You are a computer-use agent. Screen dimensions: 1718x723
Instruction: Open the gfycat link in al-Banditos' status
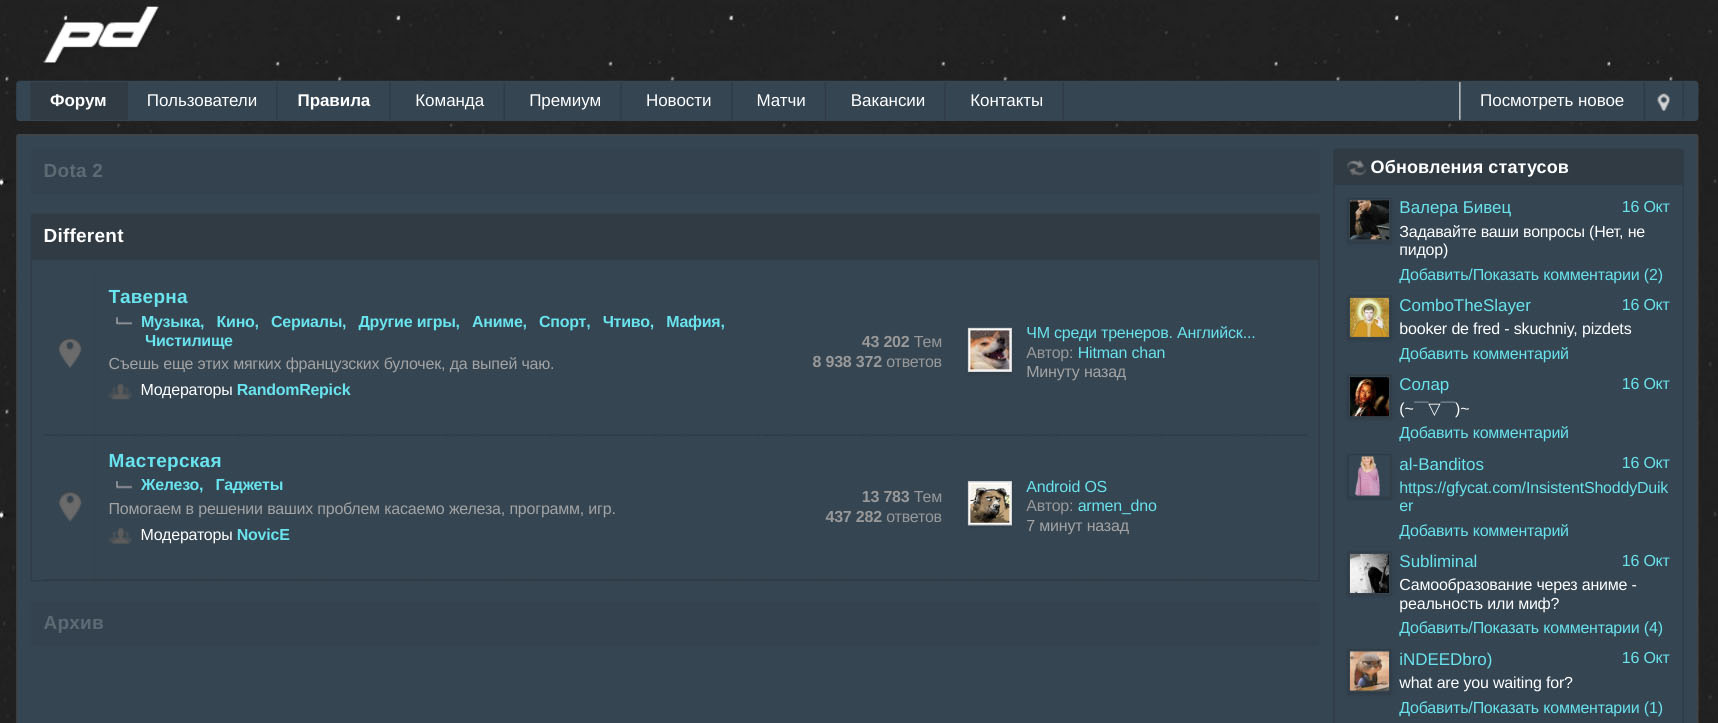[1533, 497]
